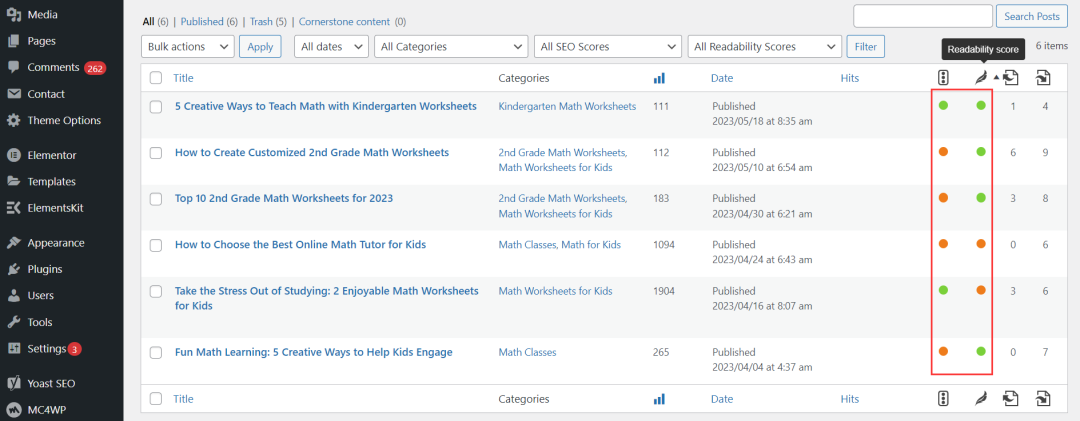Open Theme Options in the sidebar
The image size is (1080, 421).
(x=64, y=120)
